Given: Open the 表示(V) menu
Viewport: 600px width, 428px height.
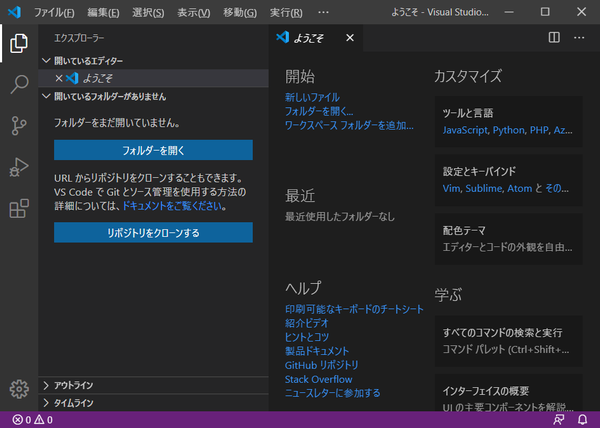Looking at the screenshot, I should point(193,12).
